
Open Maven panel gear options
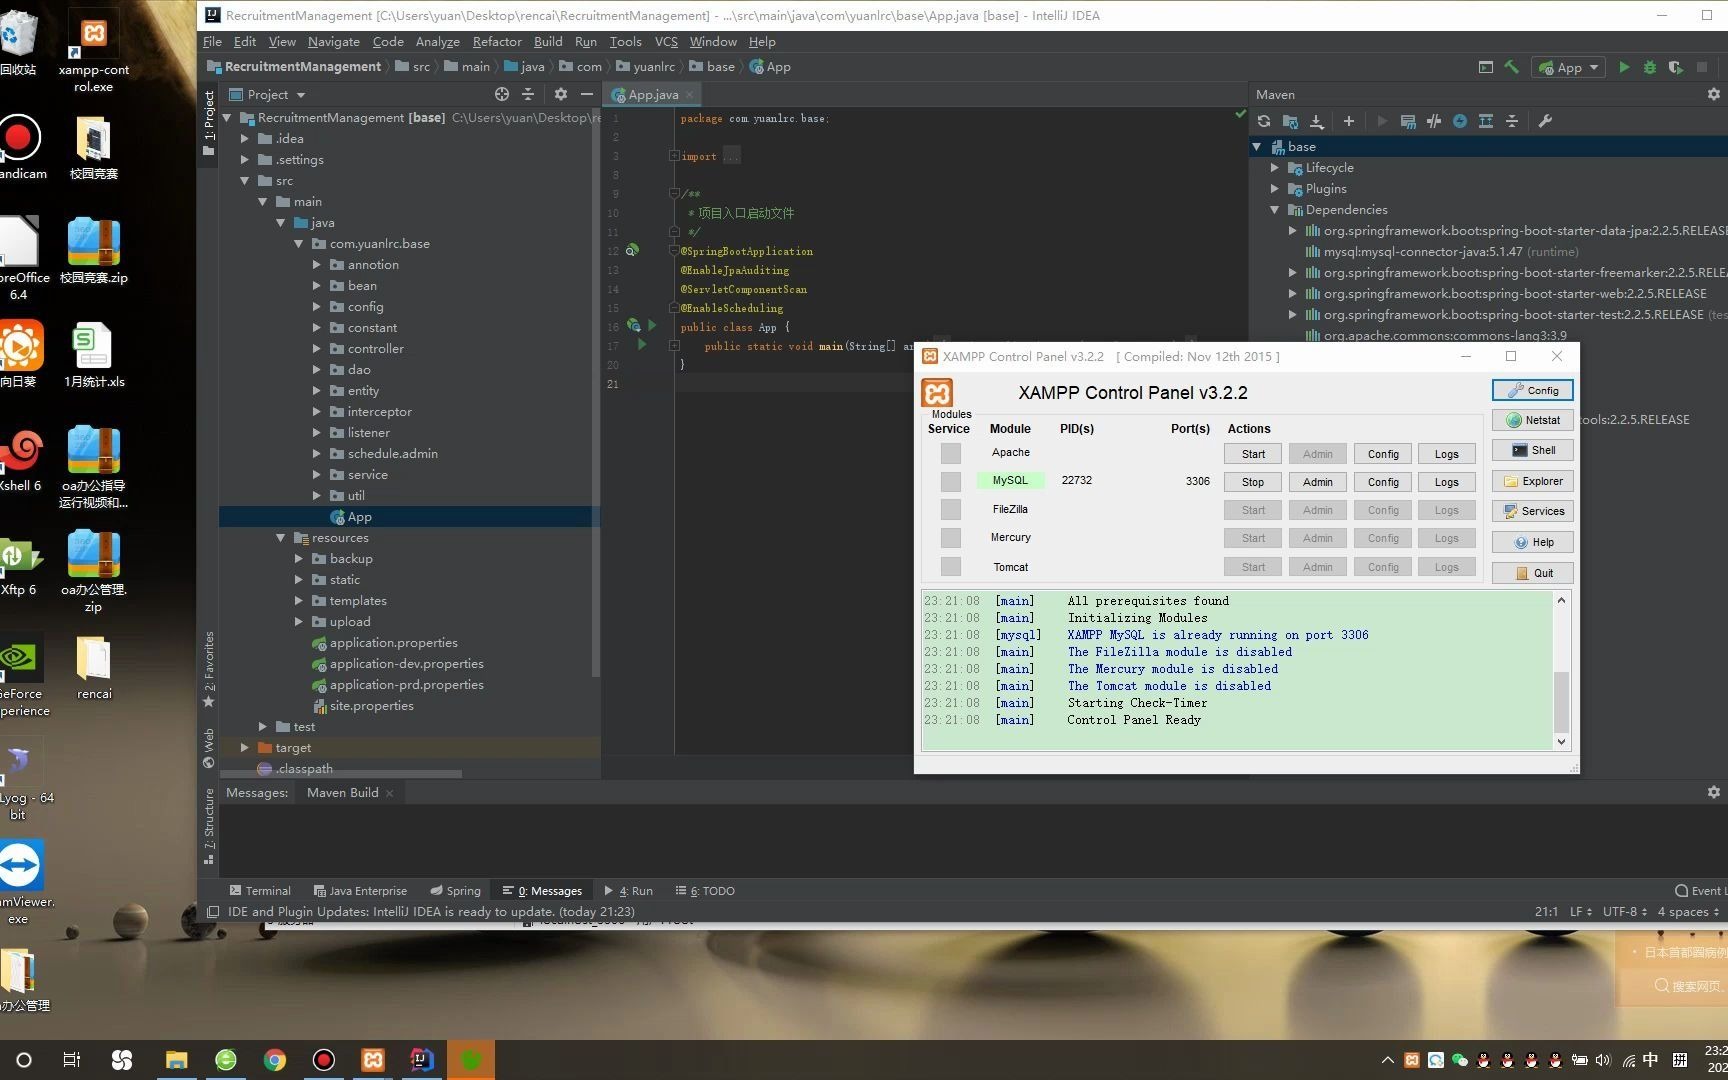(1714, 94)
